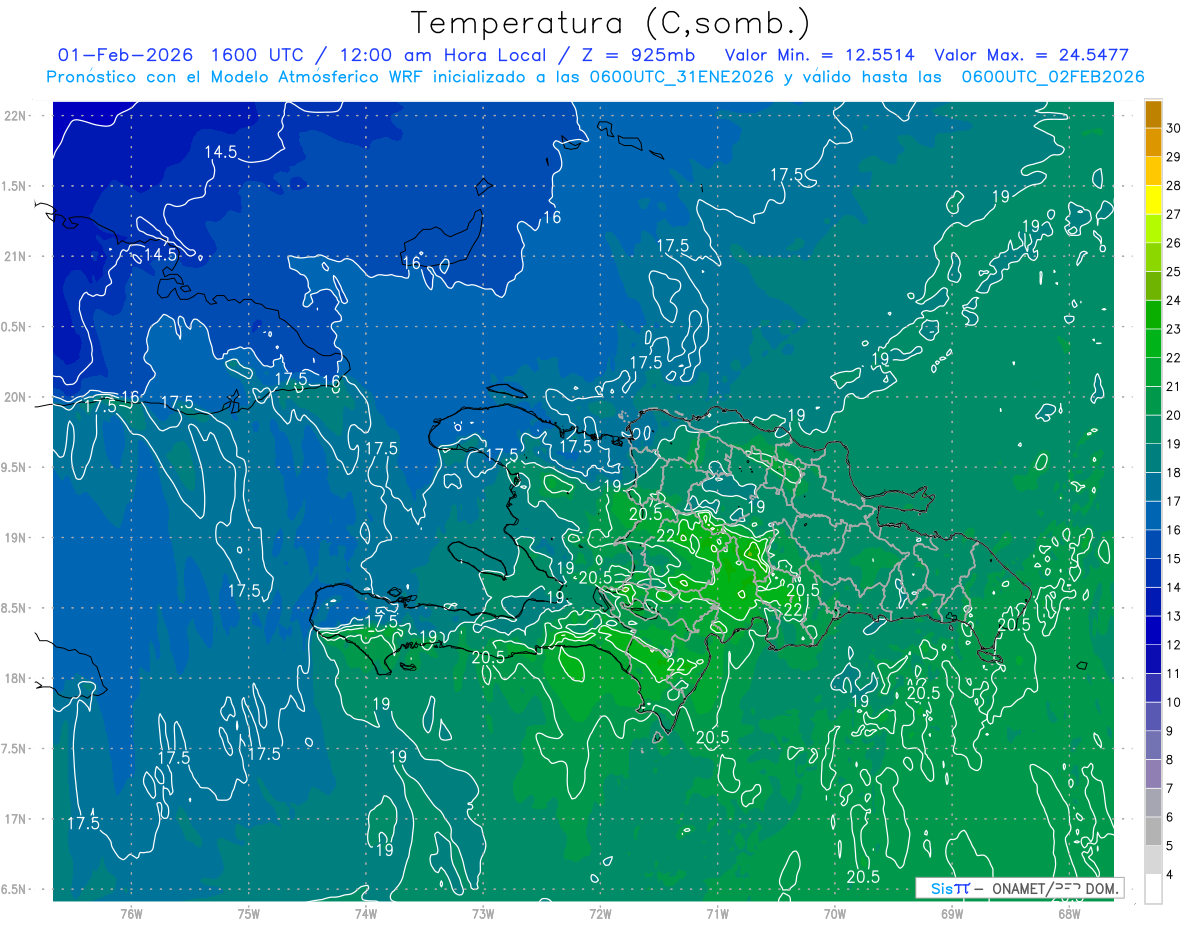Select the 'Z = 925mb' pressure level text
The height and width of the screenshot is (927, 1200).
tap(637, 56)
